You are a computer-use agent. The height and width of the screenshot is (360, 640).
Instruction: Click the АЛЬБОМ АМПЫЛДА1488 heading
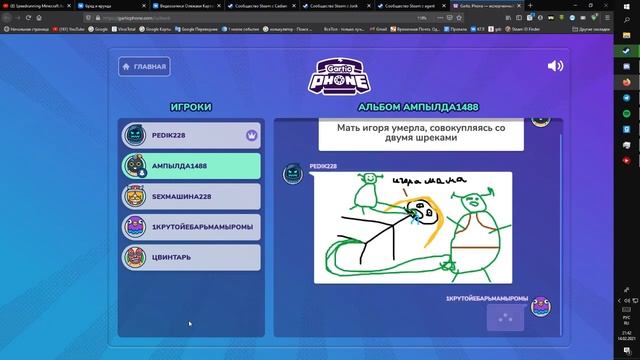click(x=418, y=107)
